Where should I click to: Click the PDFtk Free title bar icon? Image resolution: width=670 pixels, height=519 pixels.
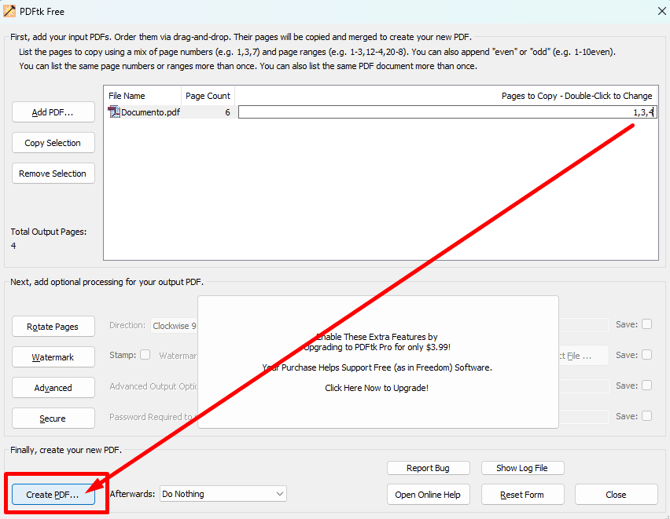10,11
